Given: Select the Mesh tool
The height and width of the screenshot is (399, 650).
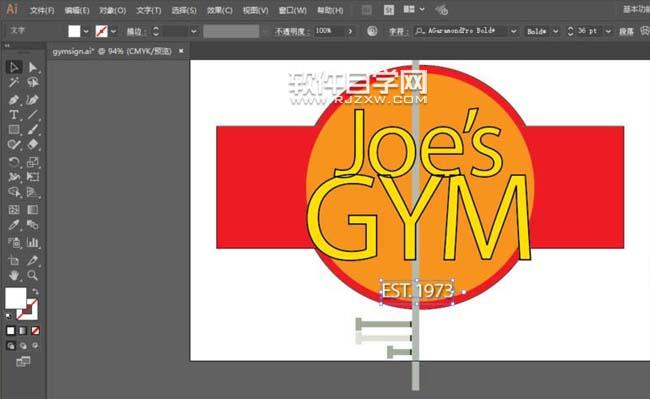Looking at the screenshot, I should 14,210.
